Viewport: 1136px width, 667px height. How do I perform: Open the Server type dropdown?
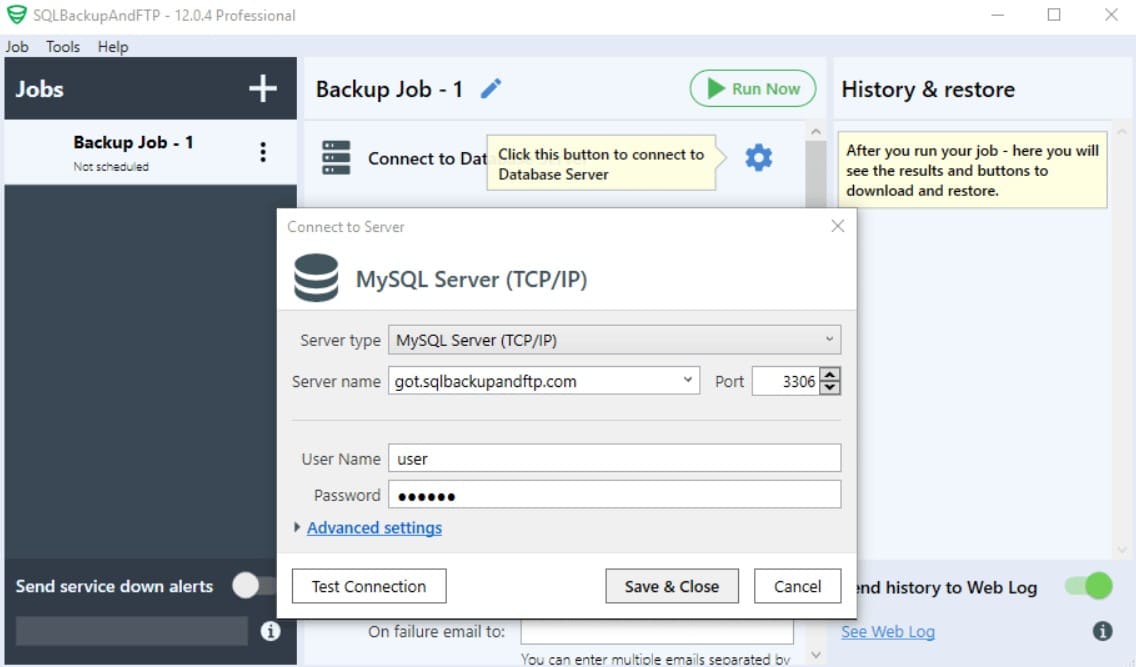tap(614, 340)
